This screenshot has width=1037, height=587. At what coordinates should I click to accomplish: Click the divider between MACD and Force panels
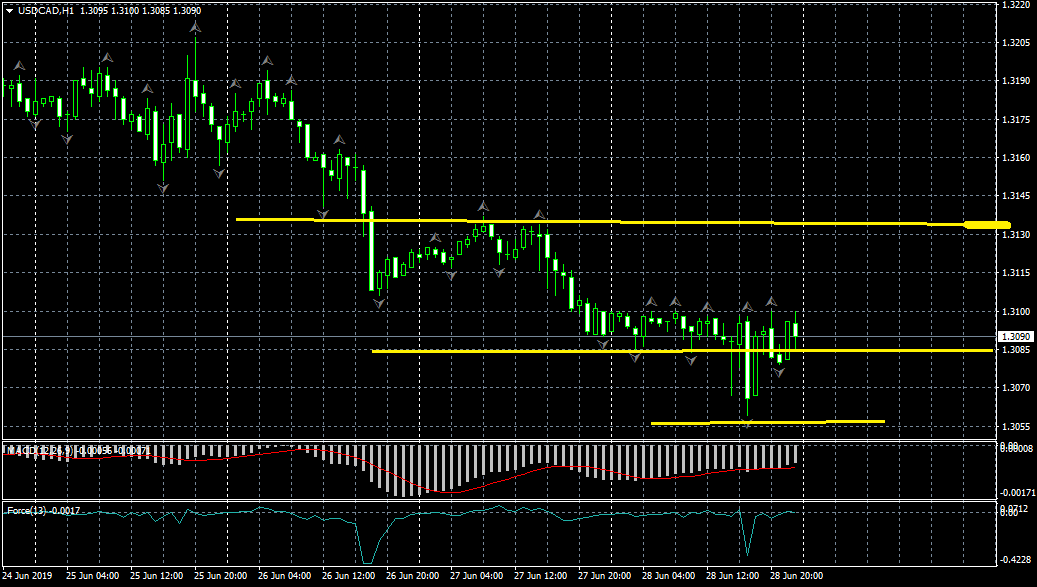500,501
